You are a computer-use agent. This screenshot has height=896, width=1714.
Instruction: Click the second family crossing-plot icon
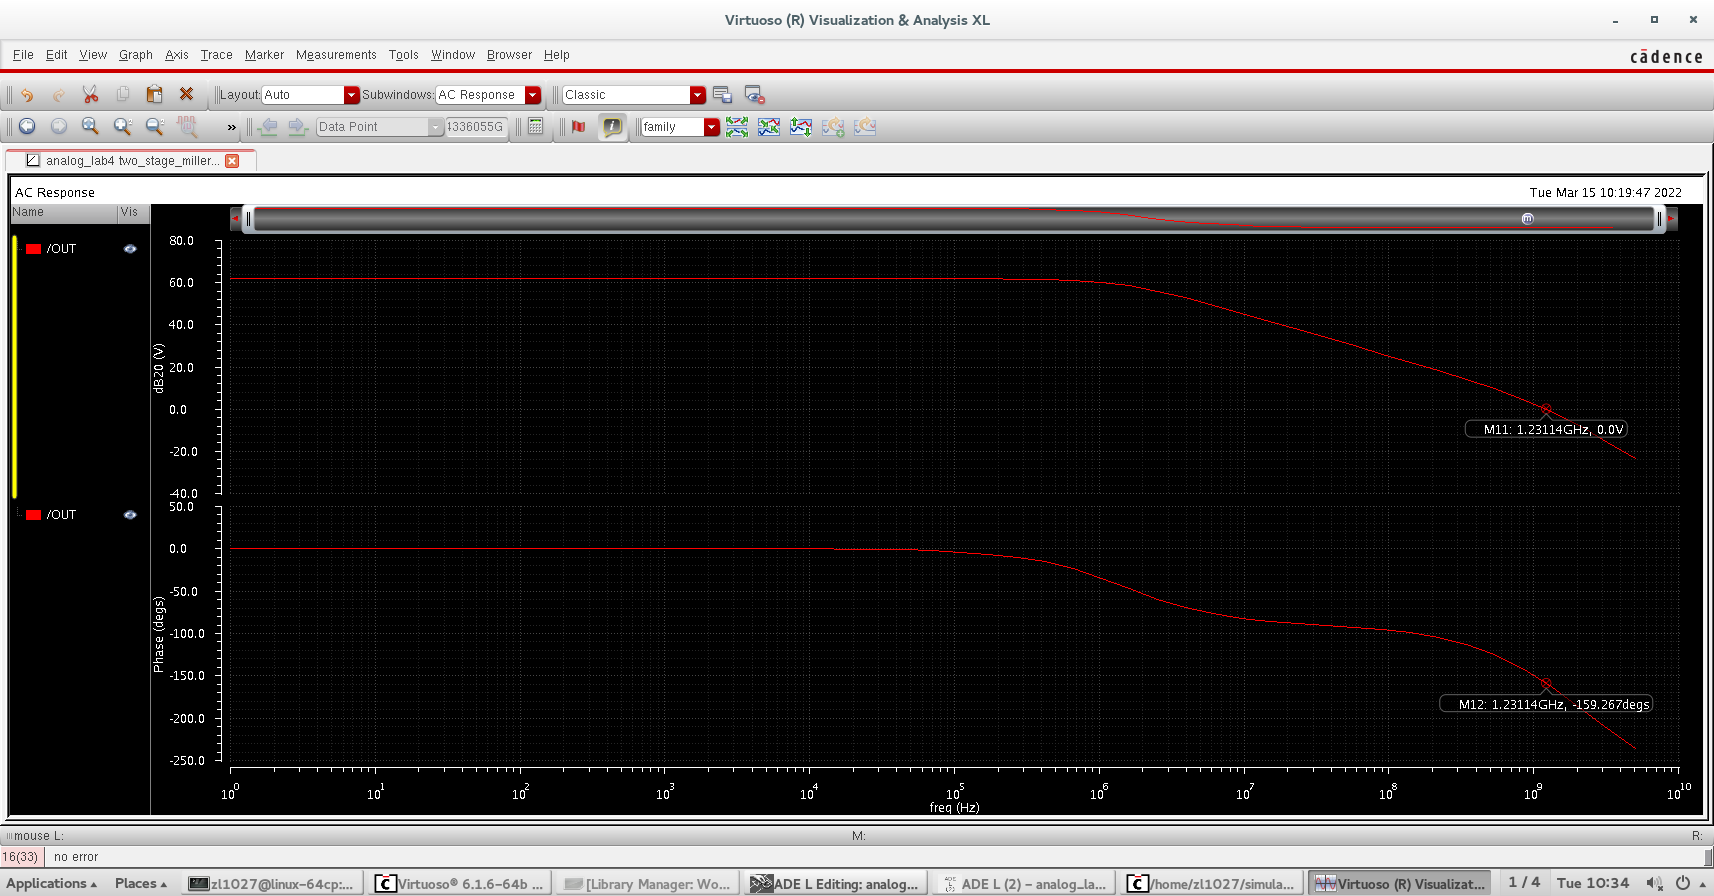pyautogui.click(x=769, y=127)
